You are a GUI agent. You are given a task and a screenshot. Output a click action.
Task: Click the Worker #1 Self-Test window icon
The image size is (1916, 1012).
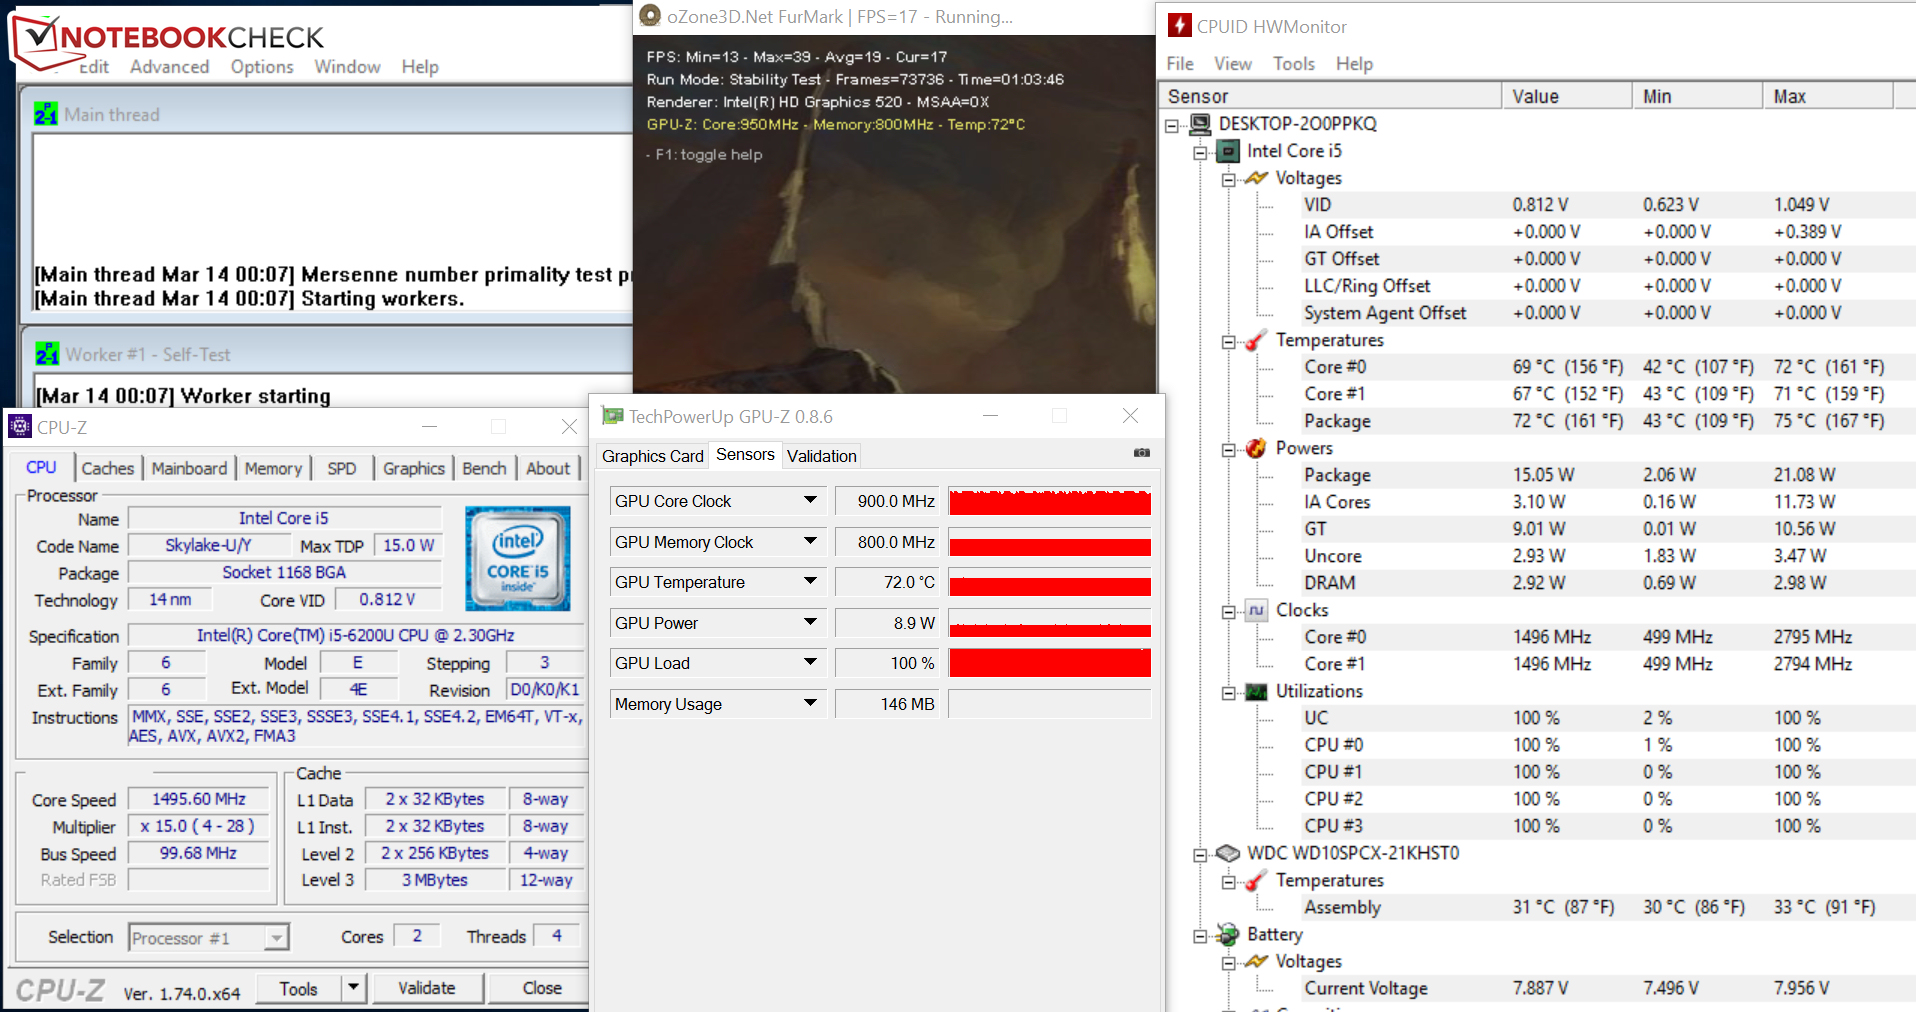[x=47, y=354]
